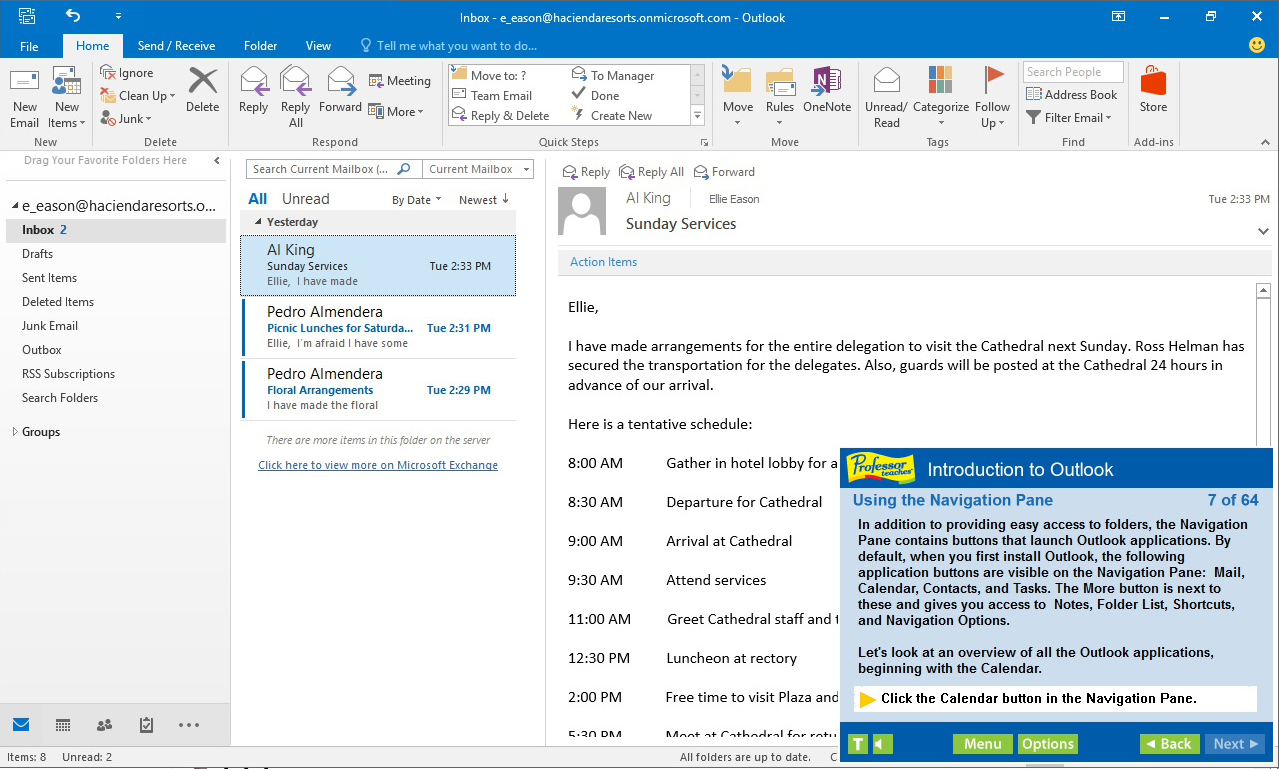Open the Current Mailbox search scope dropdown
Image resolution: width=1279 pixels, height=769 pixels.
[x=478, y=168]
